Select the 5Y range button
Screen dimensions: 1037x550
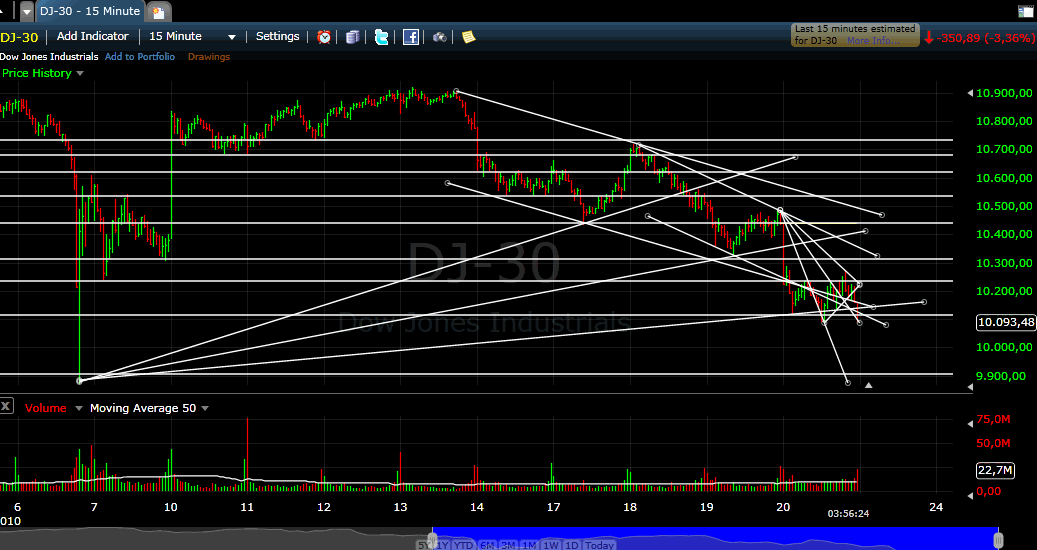pyautogui.click(x=425, y=545)
